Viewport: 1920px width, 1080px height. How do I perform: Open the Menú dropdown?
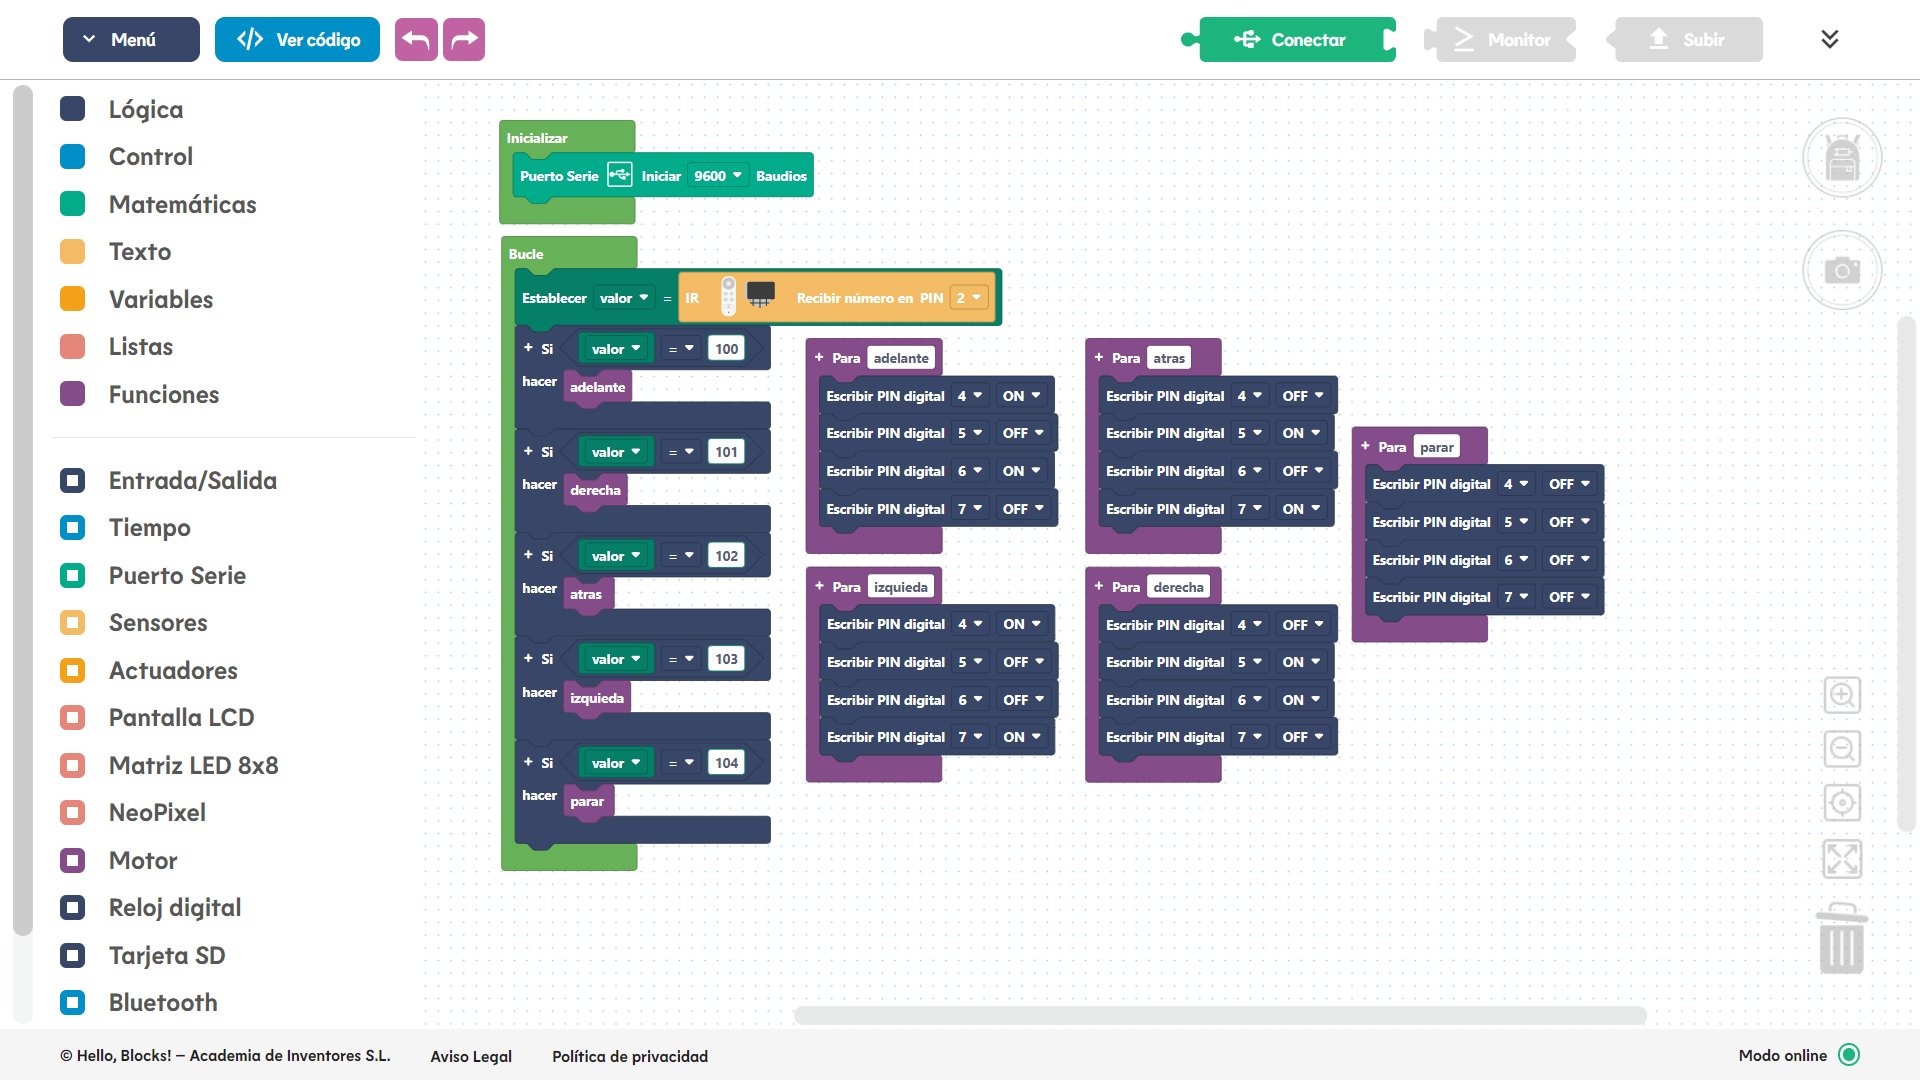[131, 40]
